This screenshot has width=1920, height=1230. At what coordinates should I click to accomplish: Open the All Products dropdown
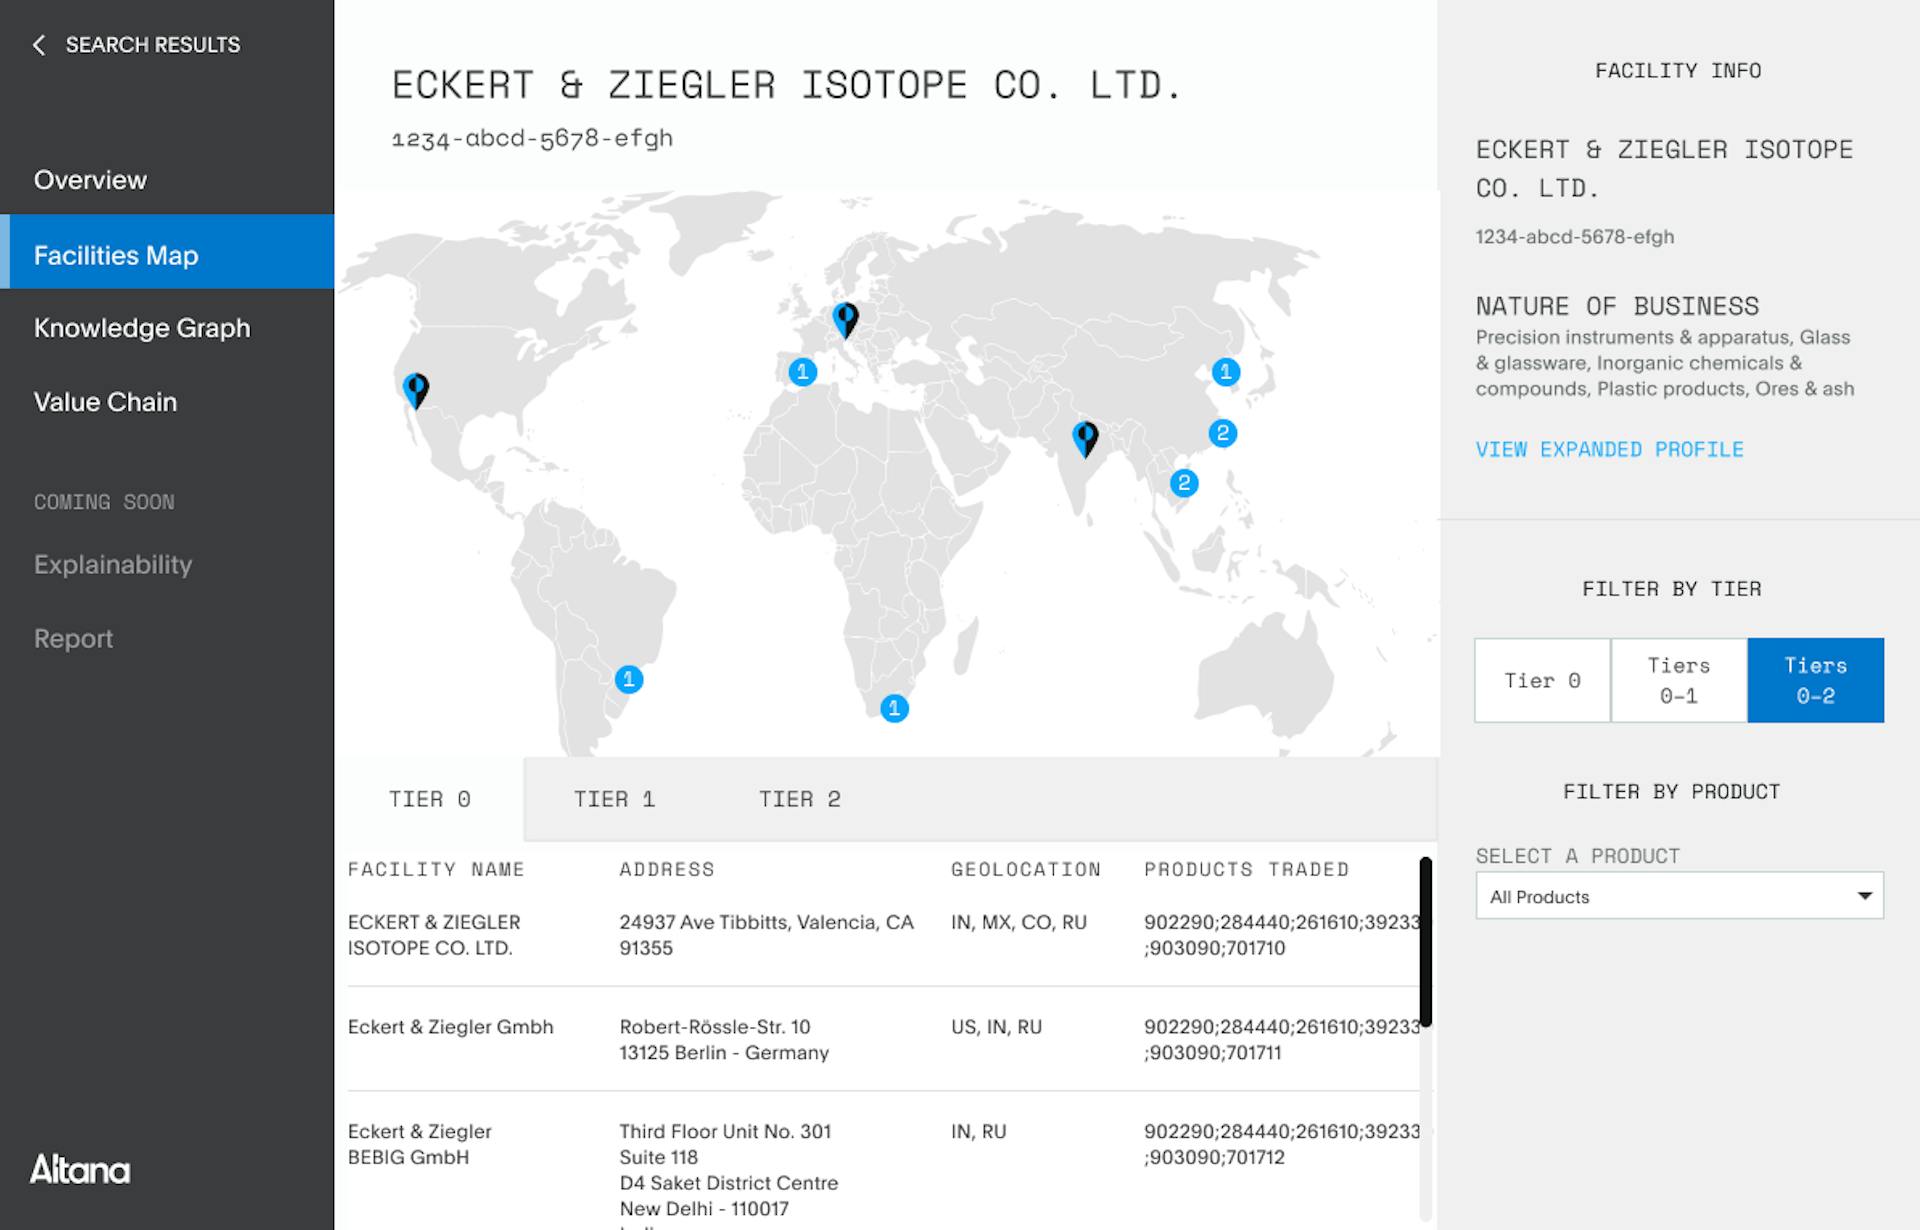1679,896
